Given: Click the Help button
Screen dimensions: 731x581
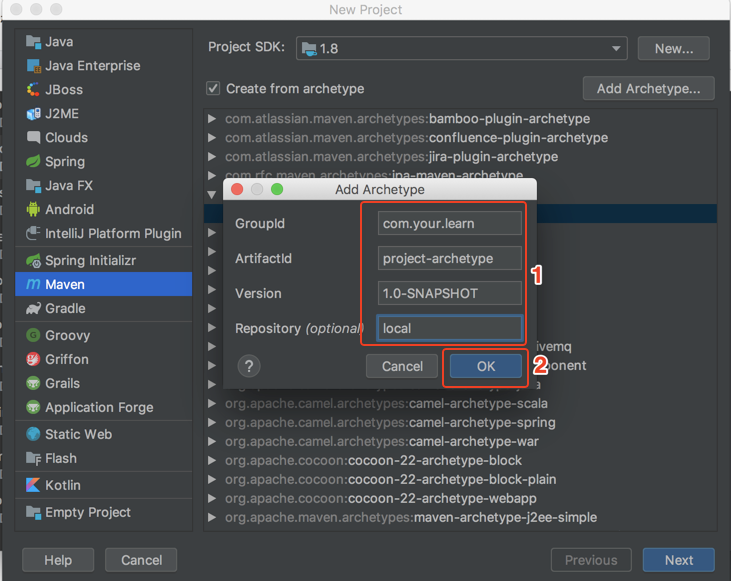Looking at the screenshot, I should click(58, 560).
